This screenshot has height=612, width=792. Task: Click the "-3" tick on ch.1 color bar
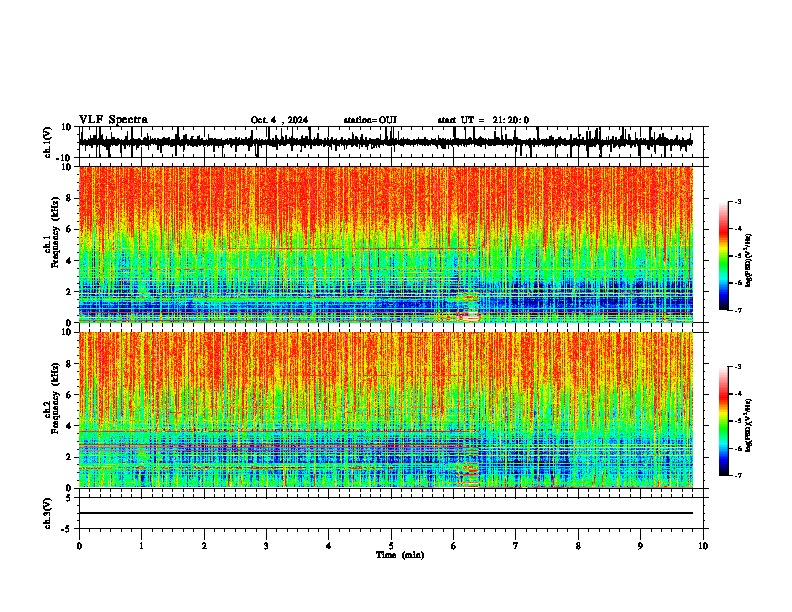pos(738,202)
